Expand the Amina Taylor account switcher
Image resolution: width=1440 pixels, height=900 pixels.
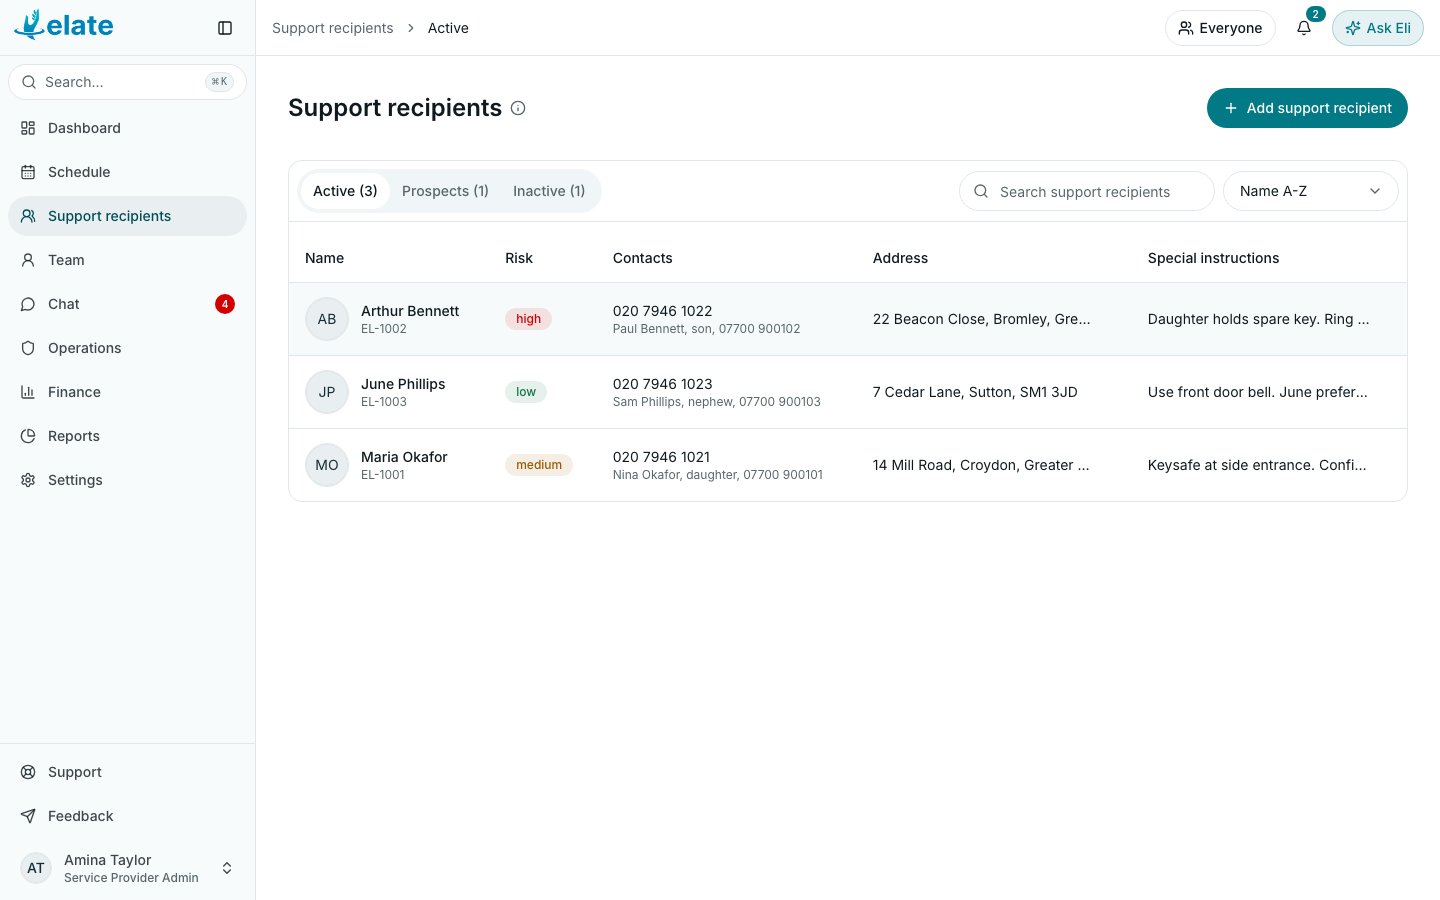[128, 868]
